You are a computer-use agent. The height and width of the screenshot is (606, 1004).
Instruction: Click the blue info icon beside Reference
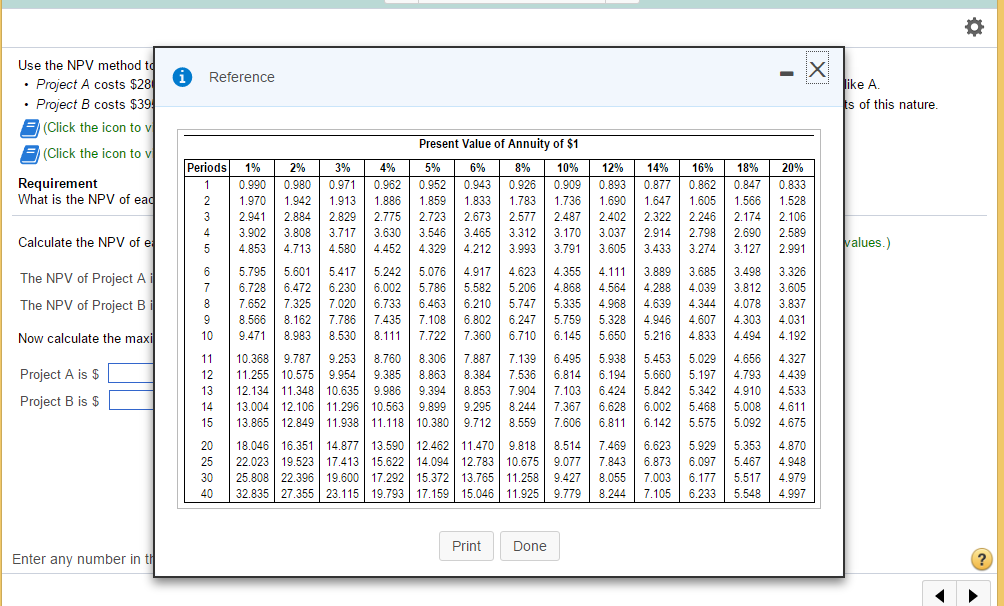click(182, 77)
